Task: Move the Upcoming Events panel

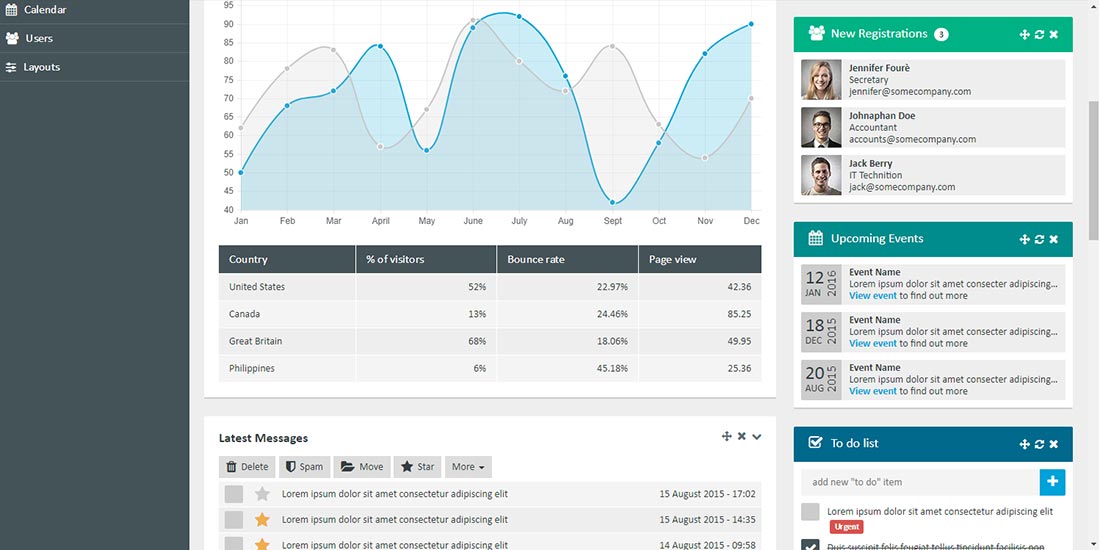Action: point(1024,239)
